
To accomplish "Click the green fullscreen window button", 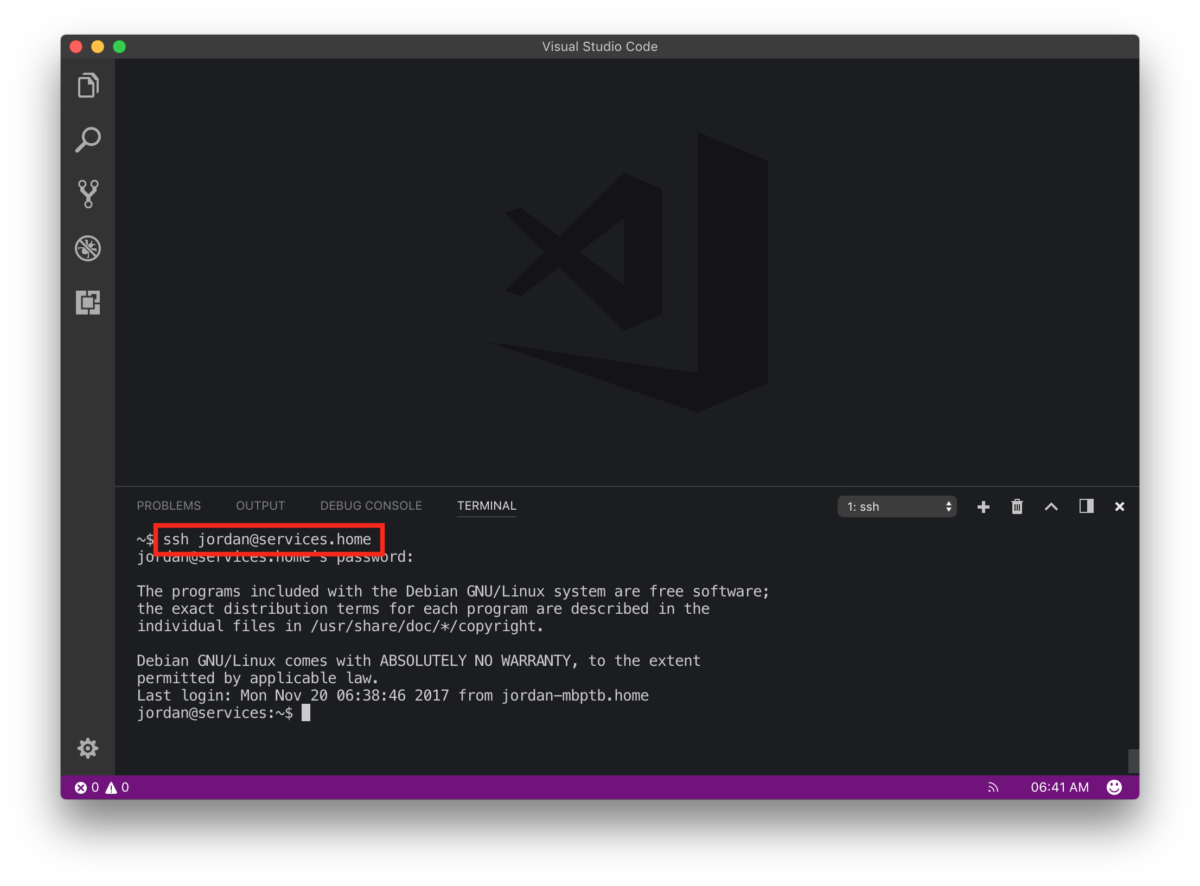I will tap(120, 47).
